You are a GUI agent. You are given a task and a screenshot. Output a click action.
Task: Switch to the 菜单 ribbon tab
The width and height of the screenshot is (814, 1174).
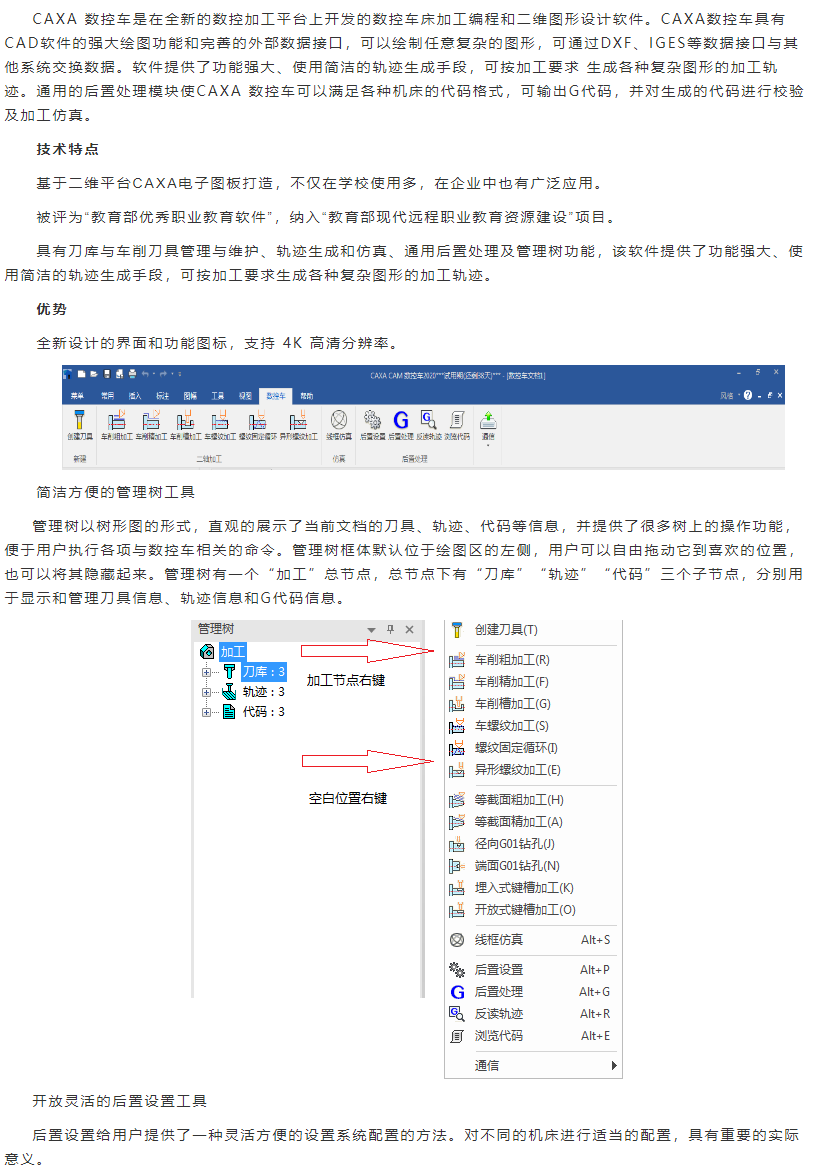click(x=77, y=396)
